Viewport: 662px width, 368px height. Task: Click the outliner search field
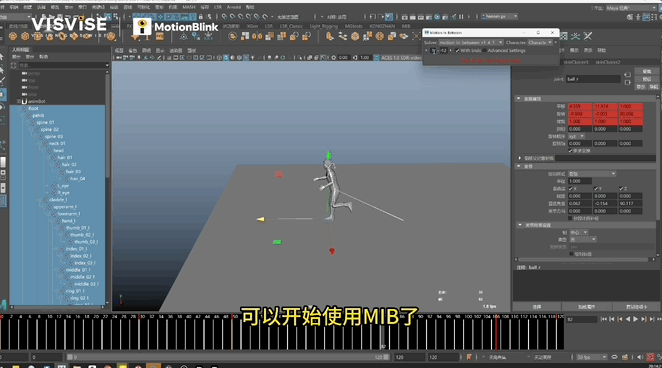coord(61,65)
